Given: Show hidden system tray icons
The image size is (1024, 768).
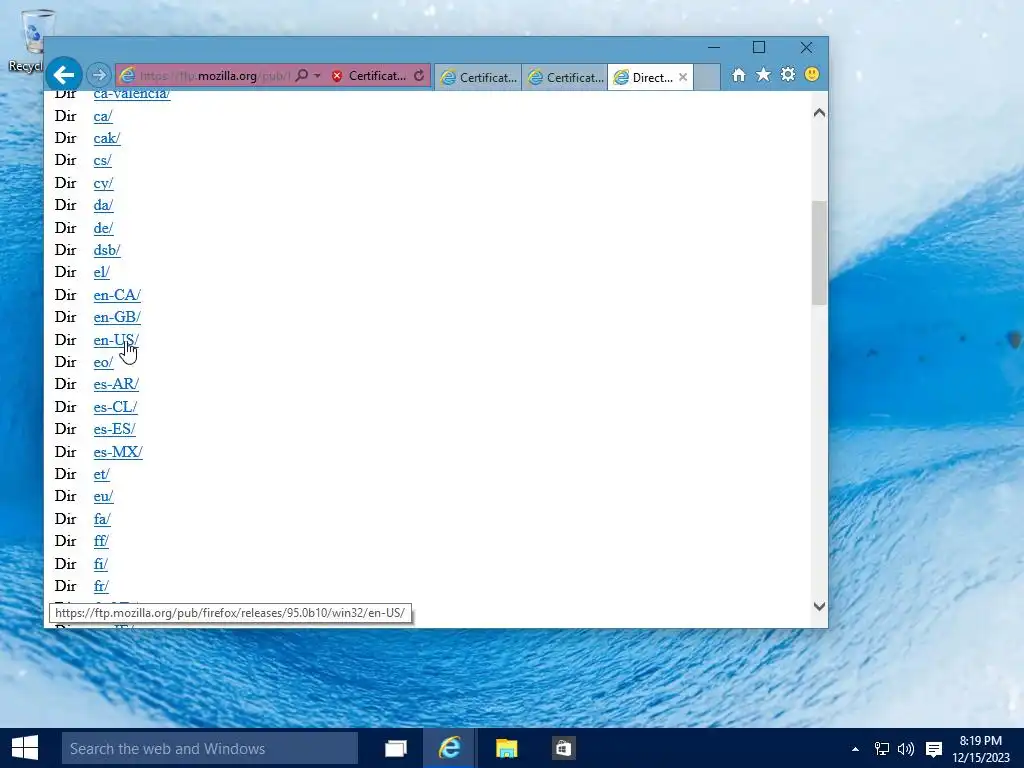Looking at the screenshot, I should [x=856, y=749].
